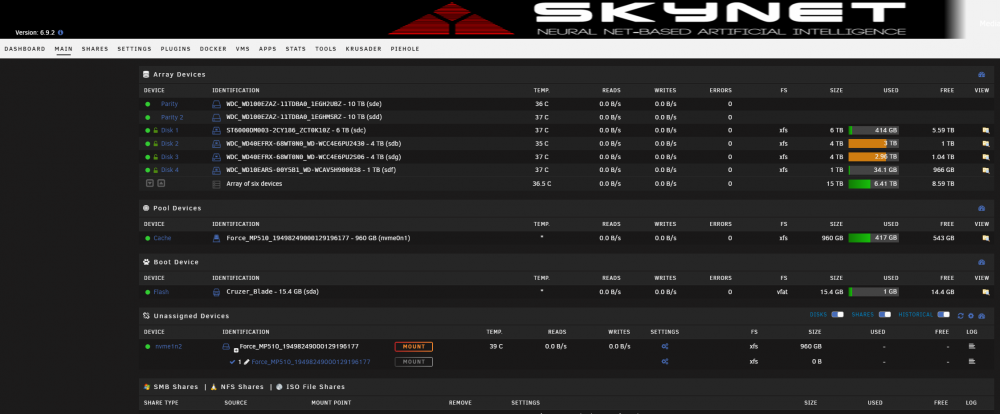This screenshot has width=1000, height=414.
Task: Open Unassigned Devices settings gear icon
Action: click(x=971, y=316)
